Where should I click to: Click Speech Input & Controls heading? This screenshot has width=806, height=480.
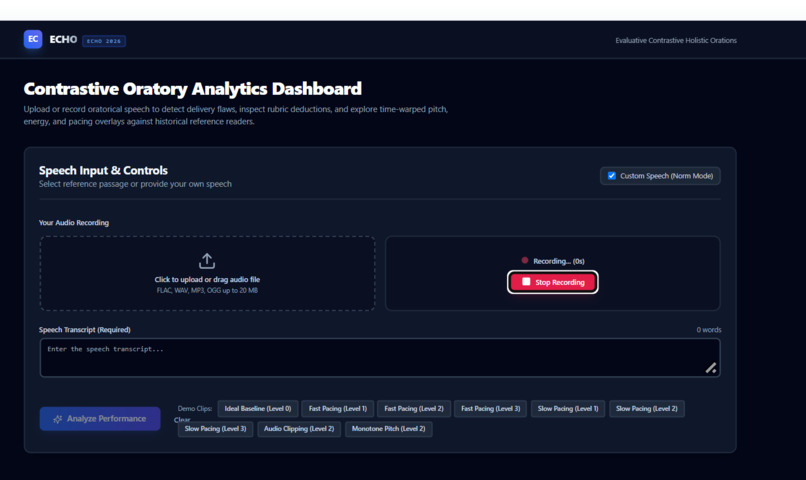click(103, 170)
